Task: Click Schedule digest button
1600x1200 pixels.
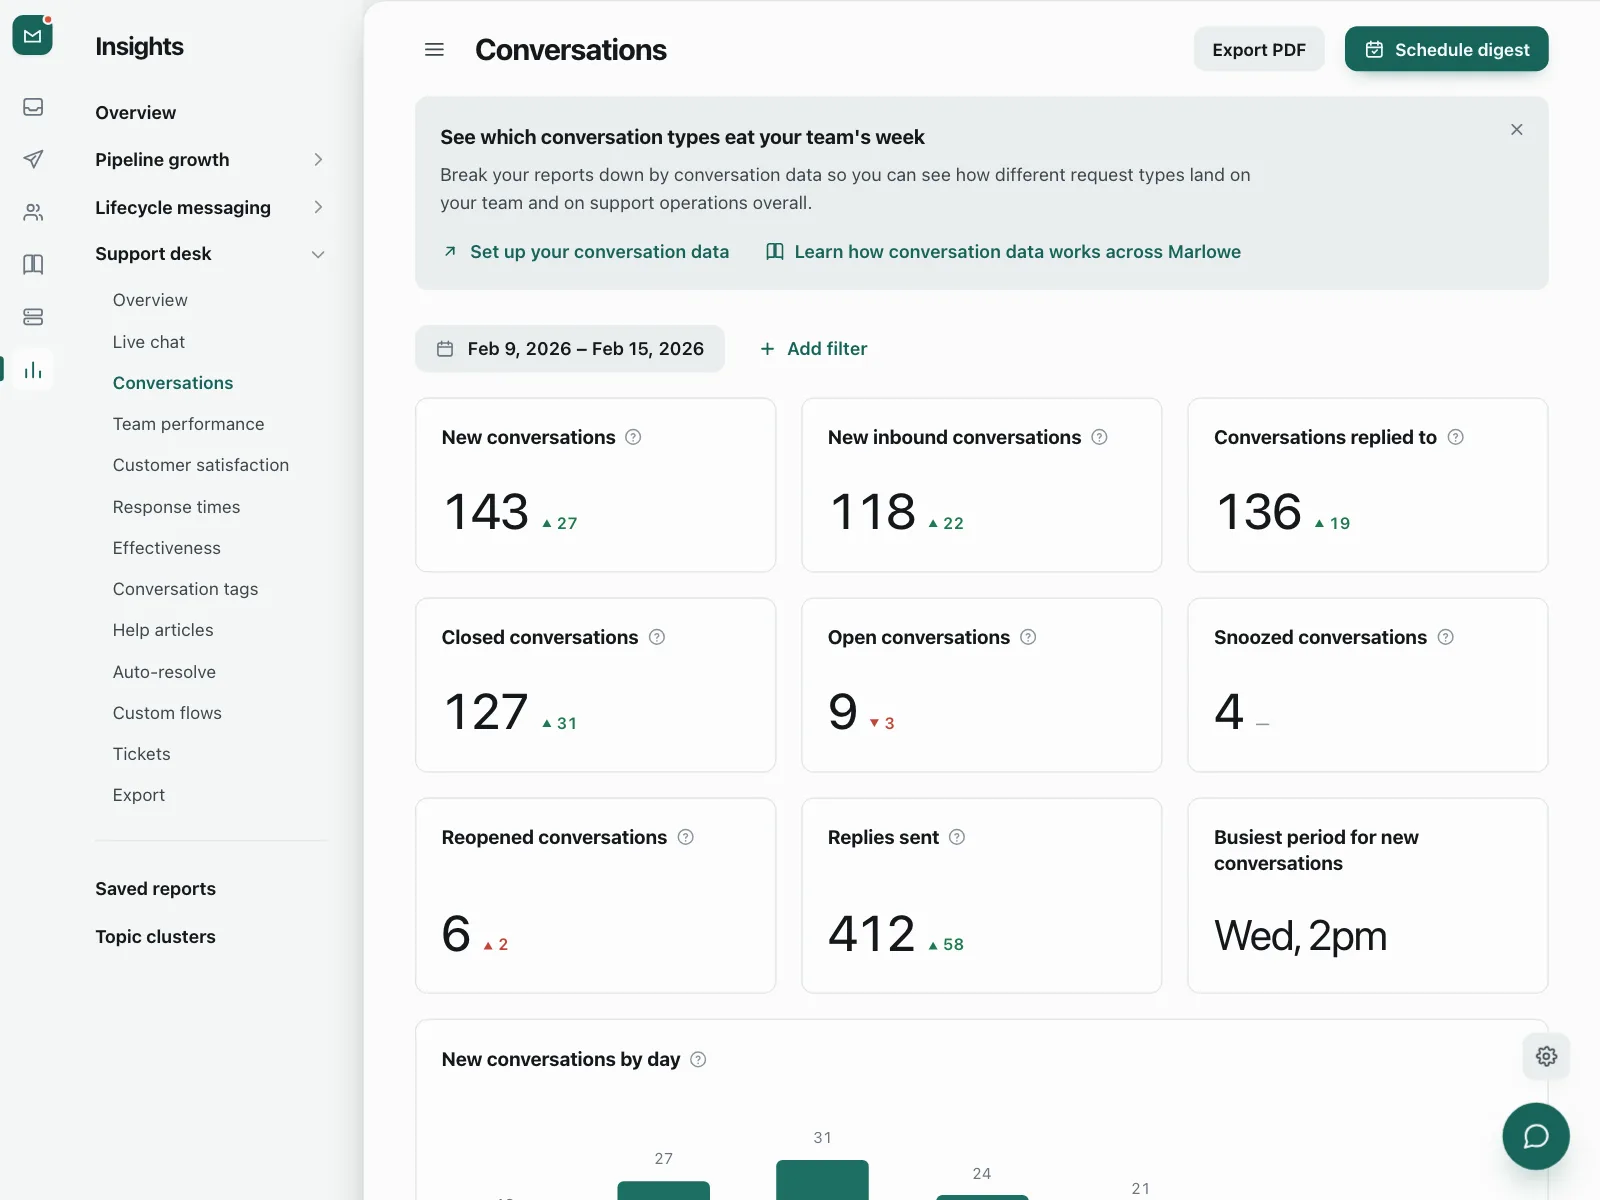Action: pyautogui.click(x=1446, y=49)
